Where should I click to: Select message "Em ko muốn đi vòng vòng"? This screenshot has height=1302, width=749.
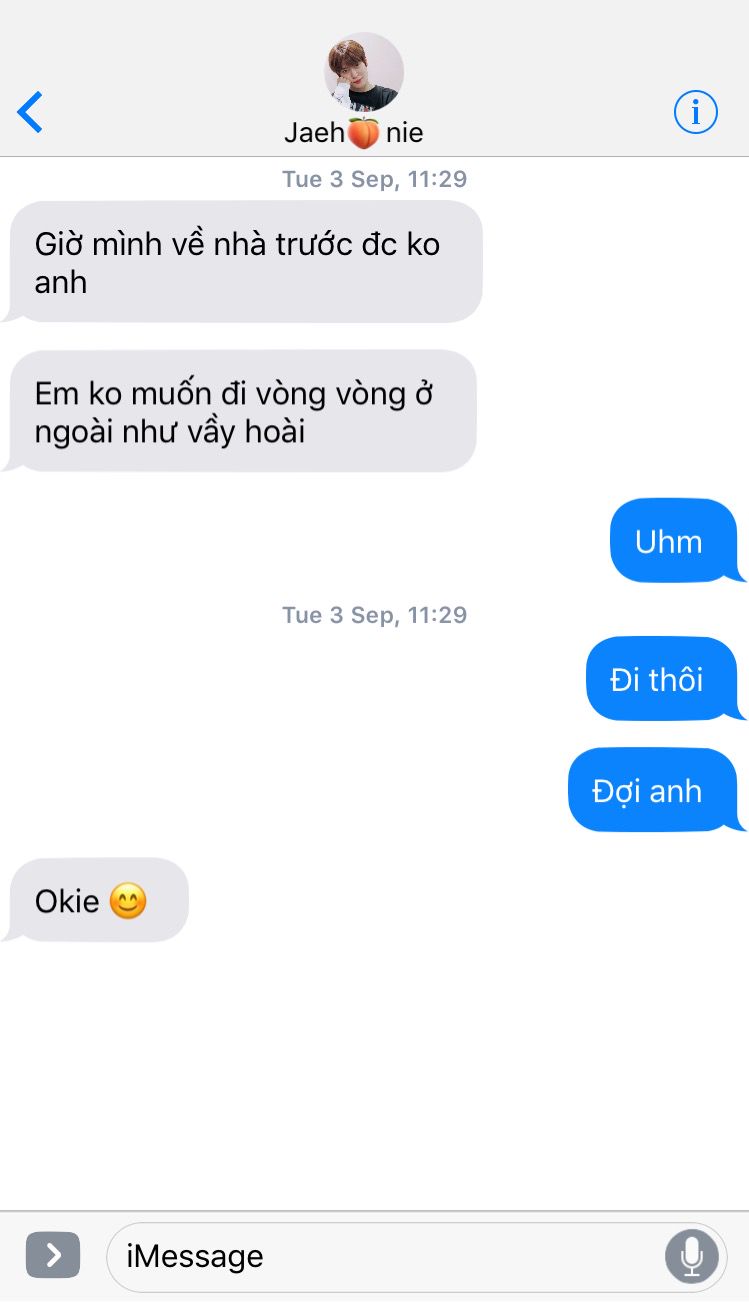240,411
